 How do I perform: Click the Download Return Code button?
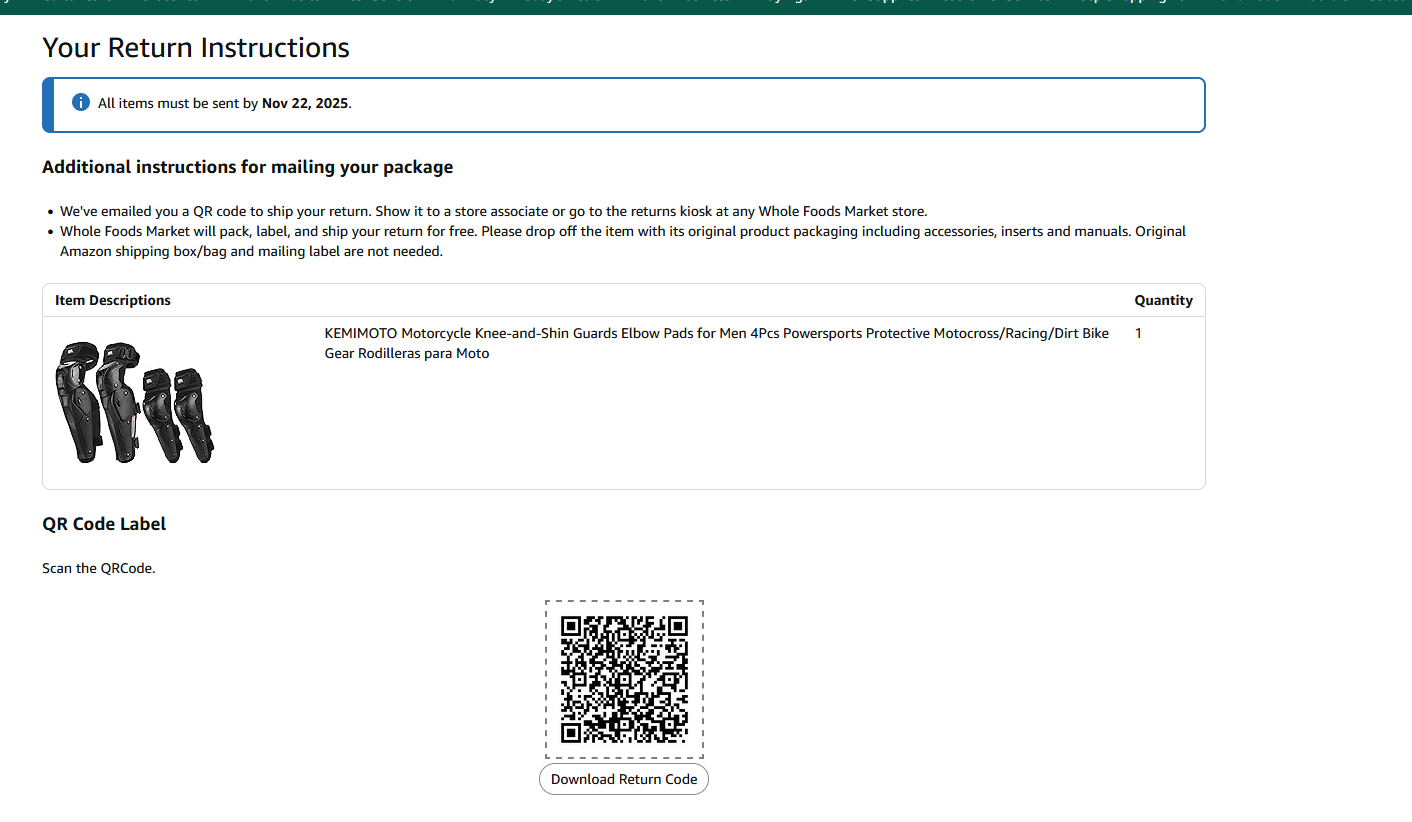coord(624,779)
